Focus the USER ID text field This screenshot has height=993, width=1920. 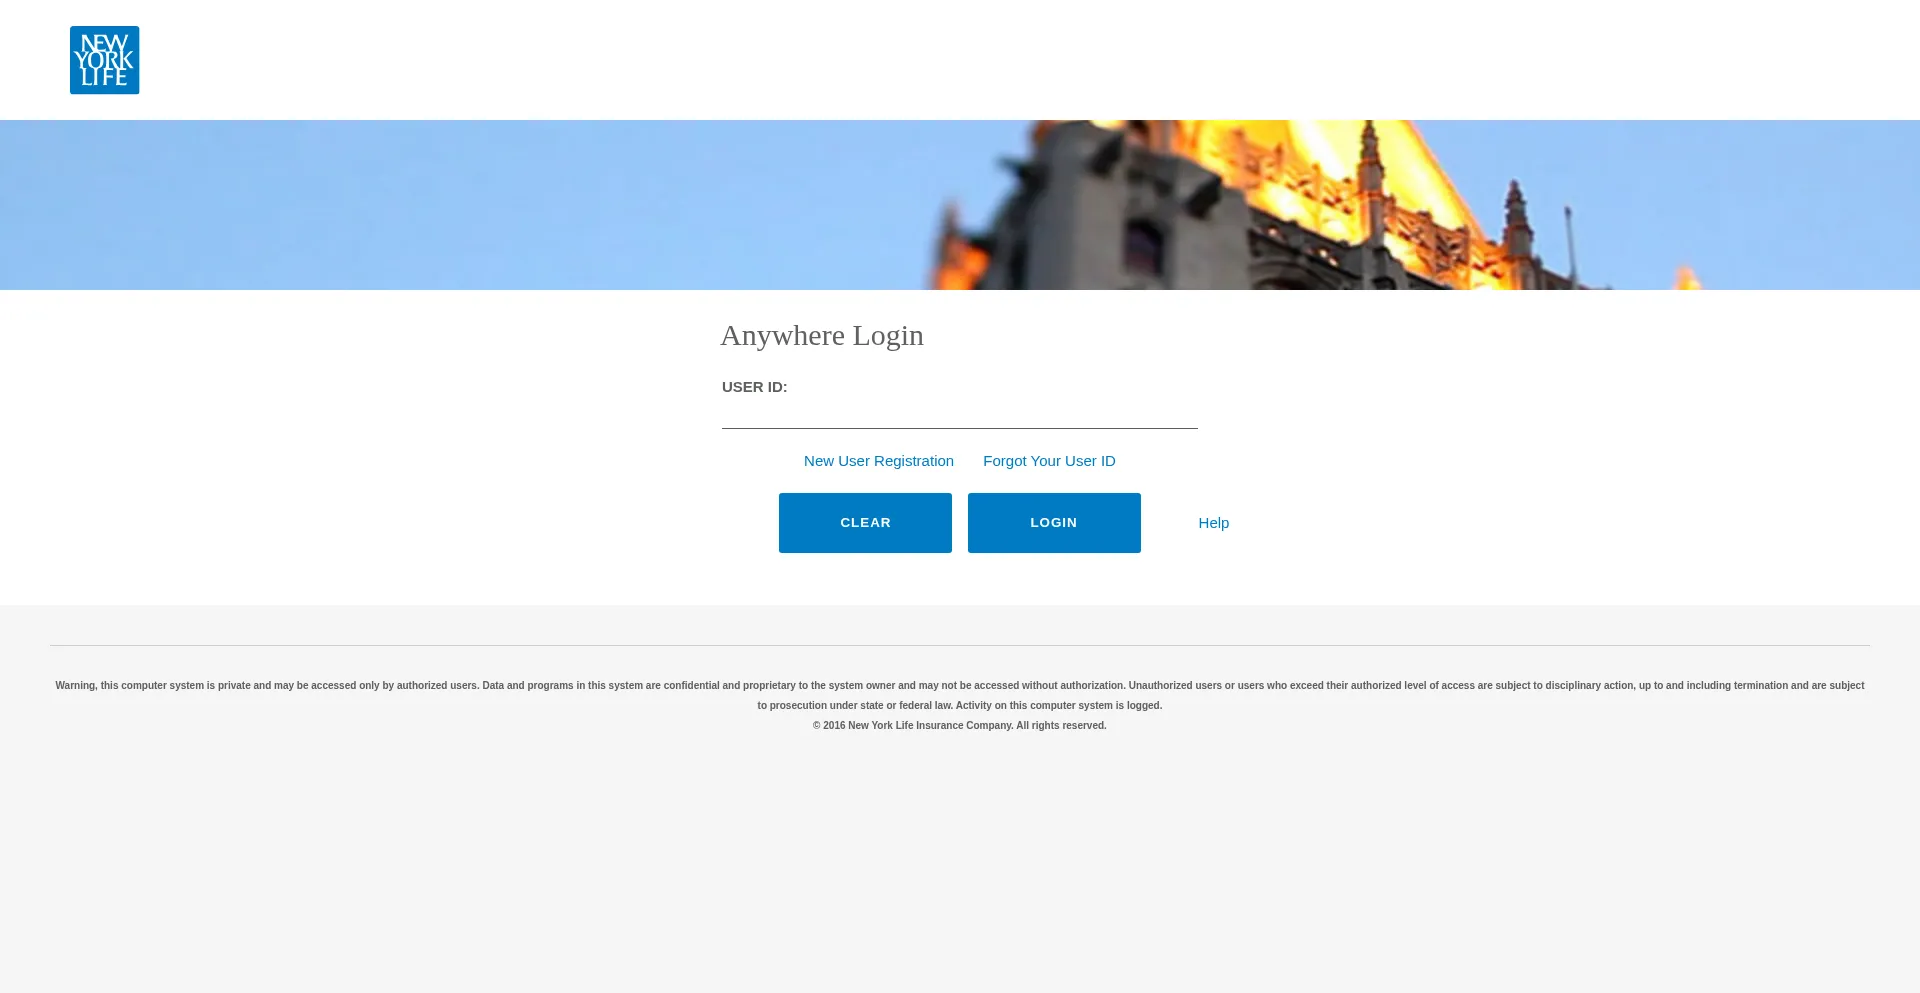[x=959, y=412]
